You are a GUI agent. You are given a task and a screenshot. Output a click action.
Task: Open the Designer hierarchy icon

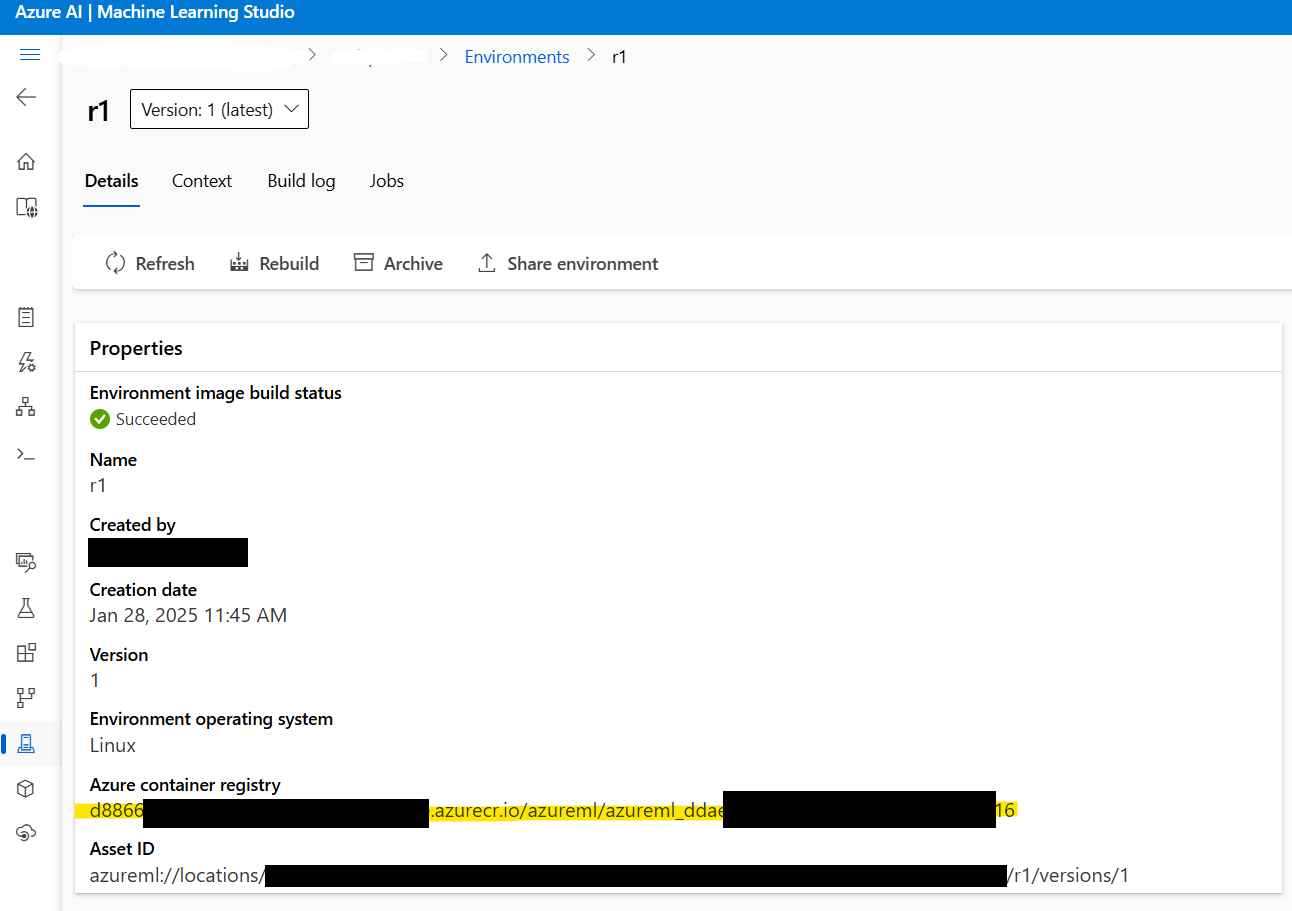27,406
